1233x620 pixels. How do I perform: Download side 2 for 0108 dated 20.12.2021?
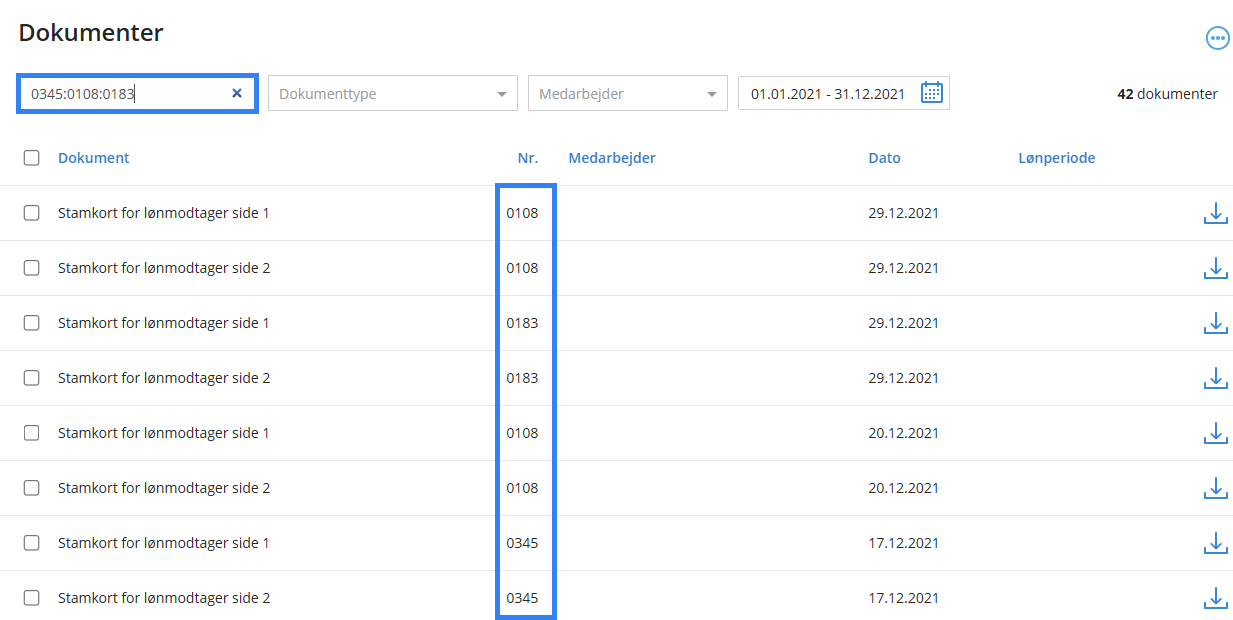[1215, 488]
